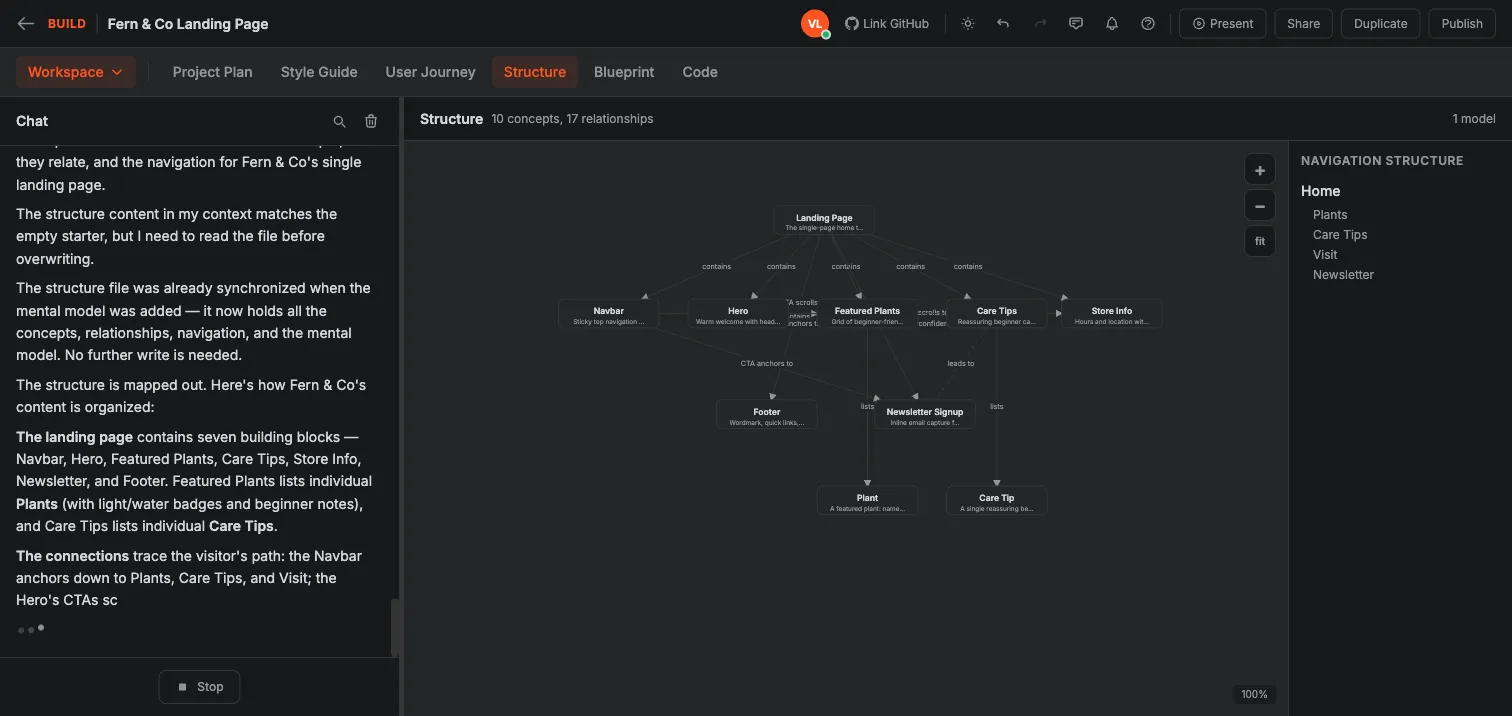The image size is (1512, 716).
Task: Switch to the User Journey tab
Action: click(x=430, y=72)
